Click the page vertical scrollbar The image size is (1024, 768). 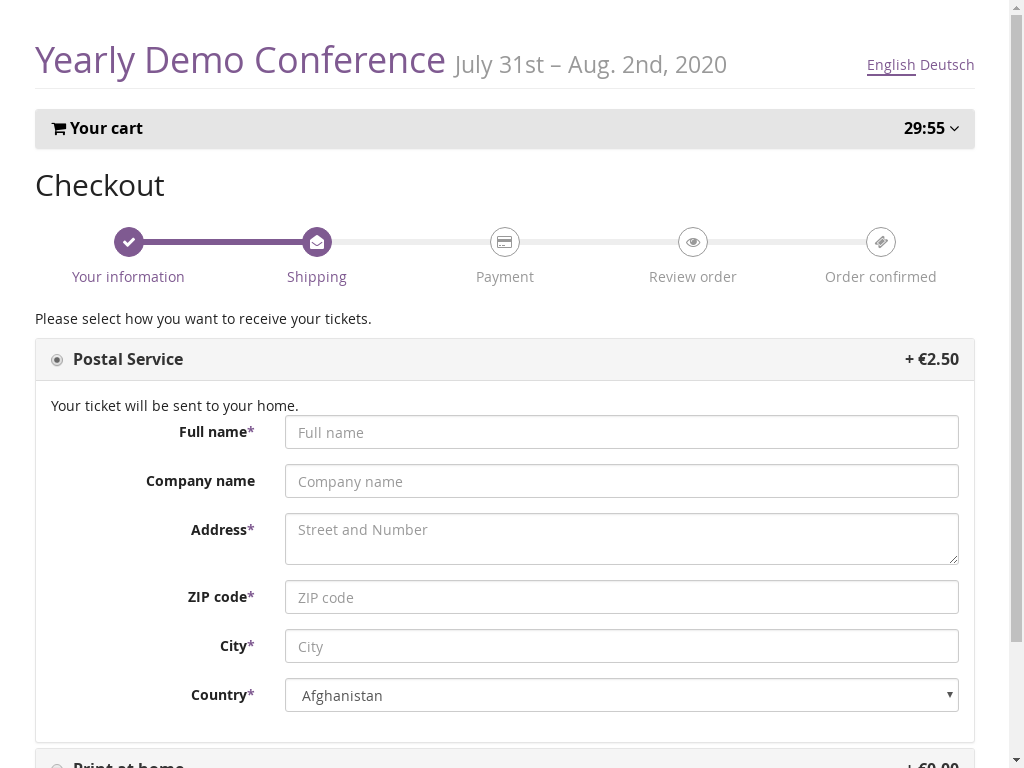1016,400
